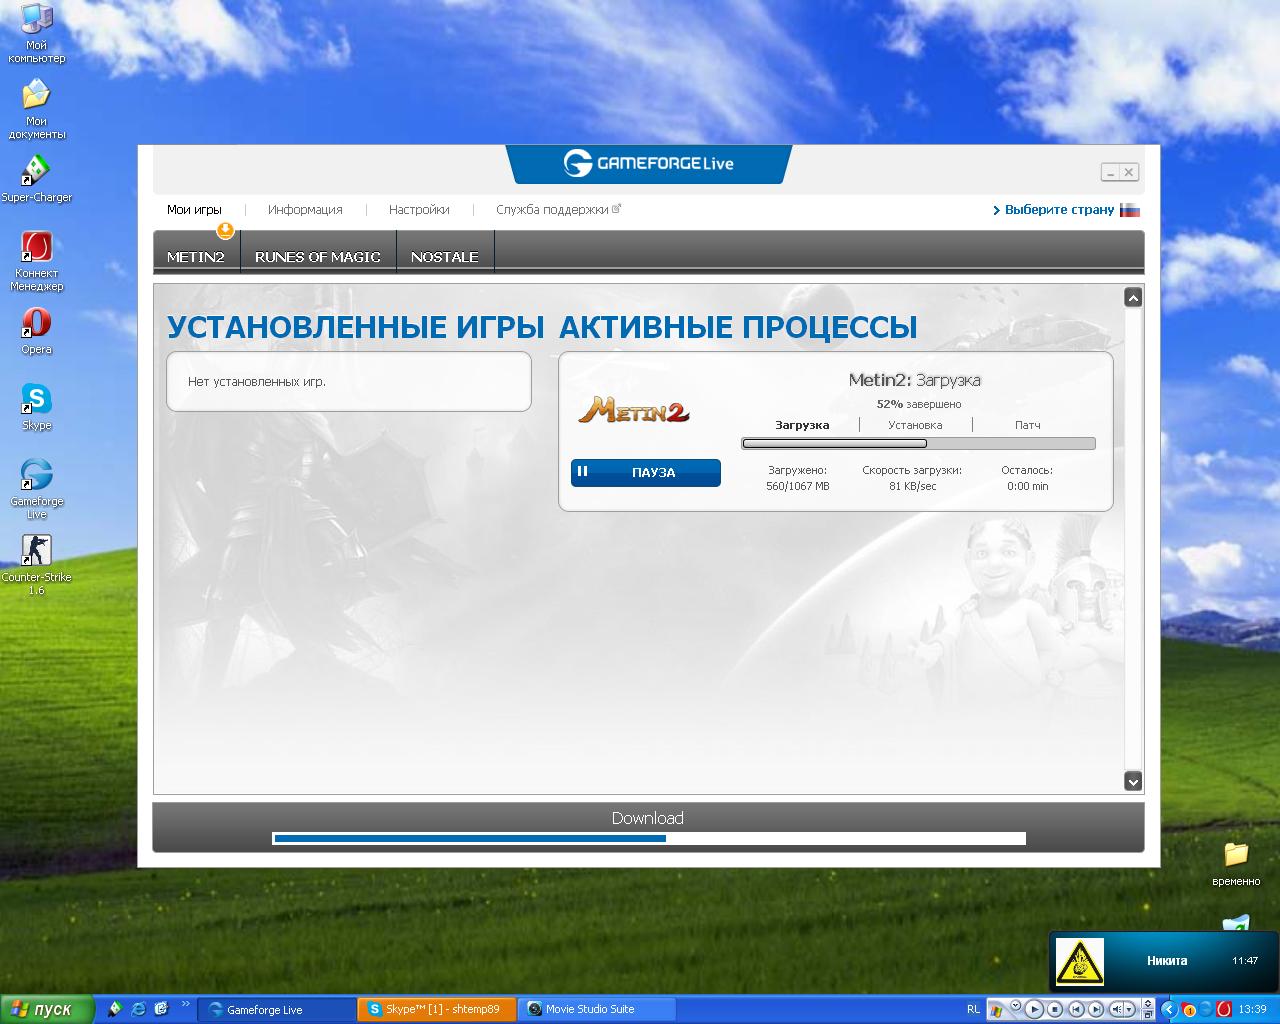Screen dimensions: 1280x1024
Task: Click the system clock showing 13:39
Action: 1252,1009
